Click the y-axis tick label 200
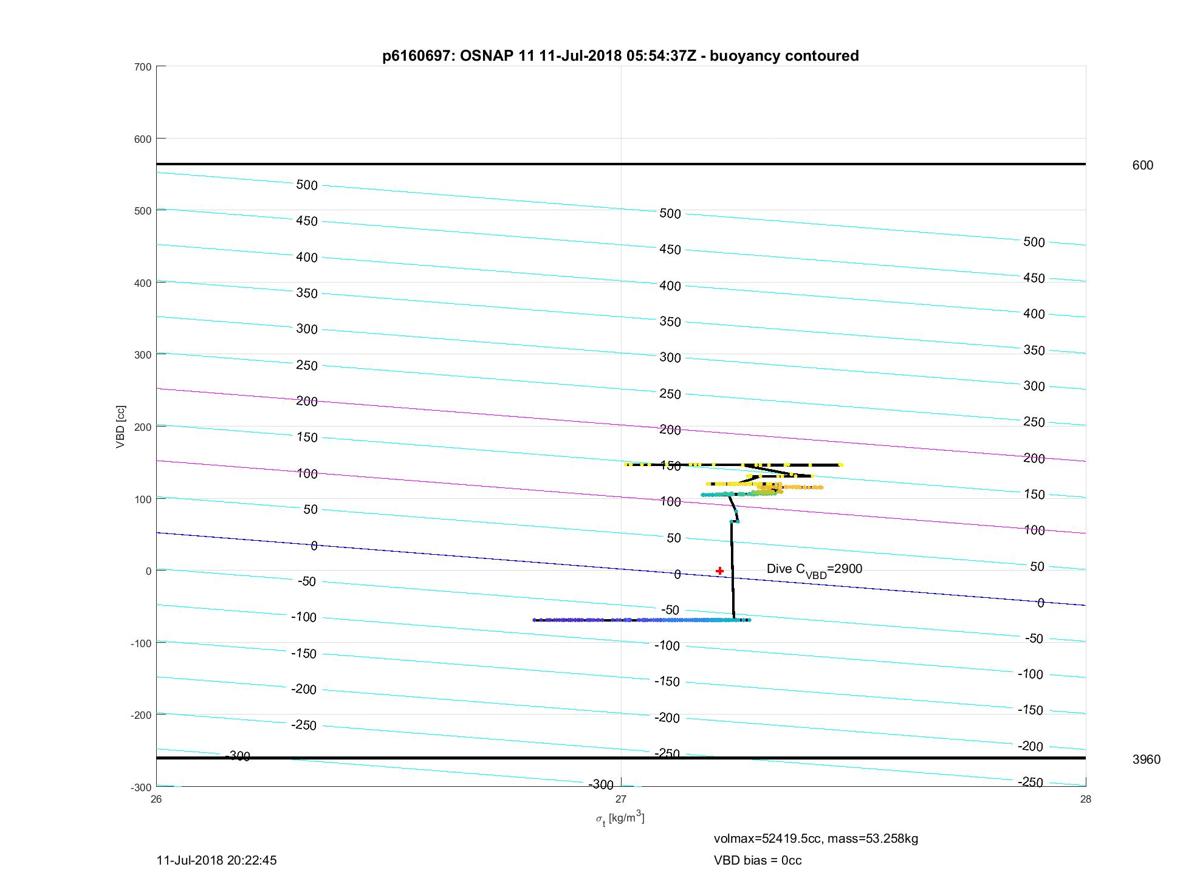Viewport: 1200px width, 885px height. coord(142,427)
